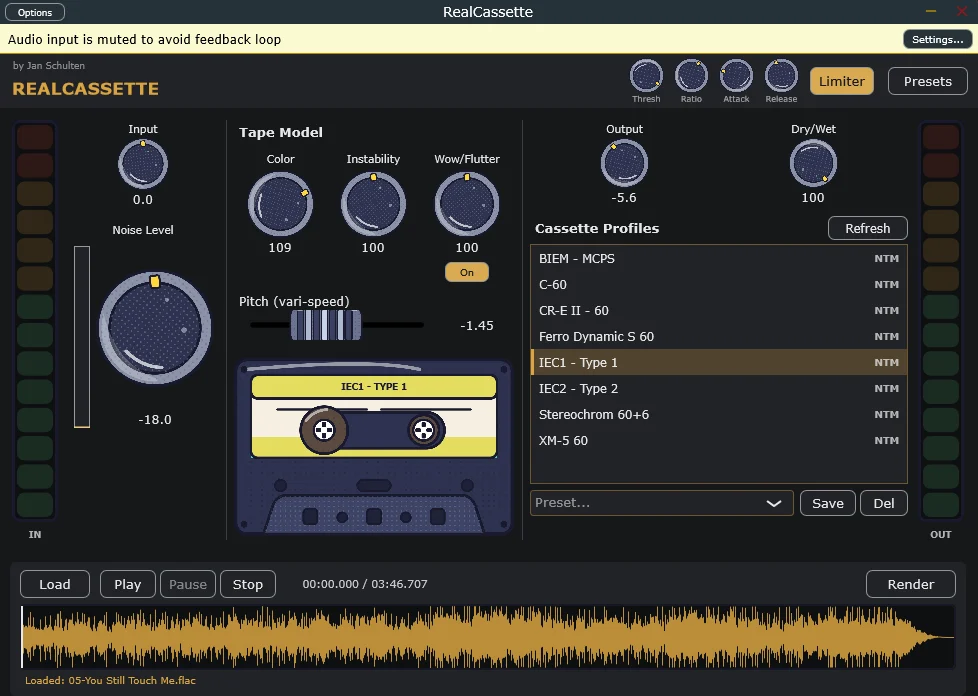
Task: Select the BIEM - MCPS cassette profile
Action: coord(719,258)
